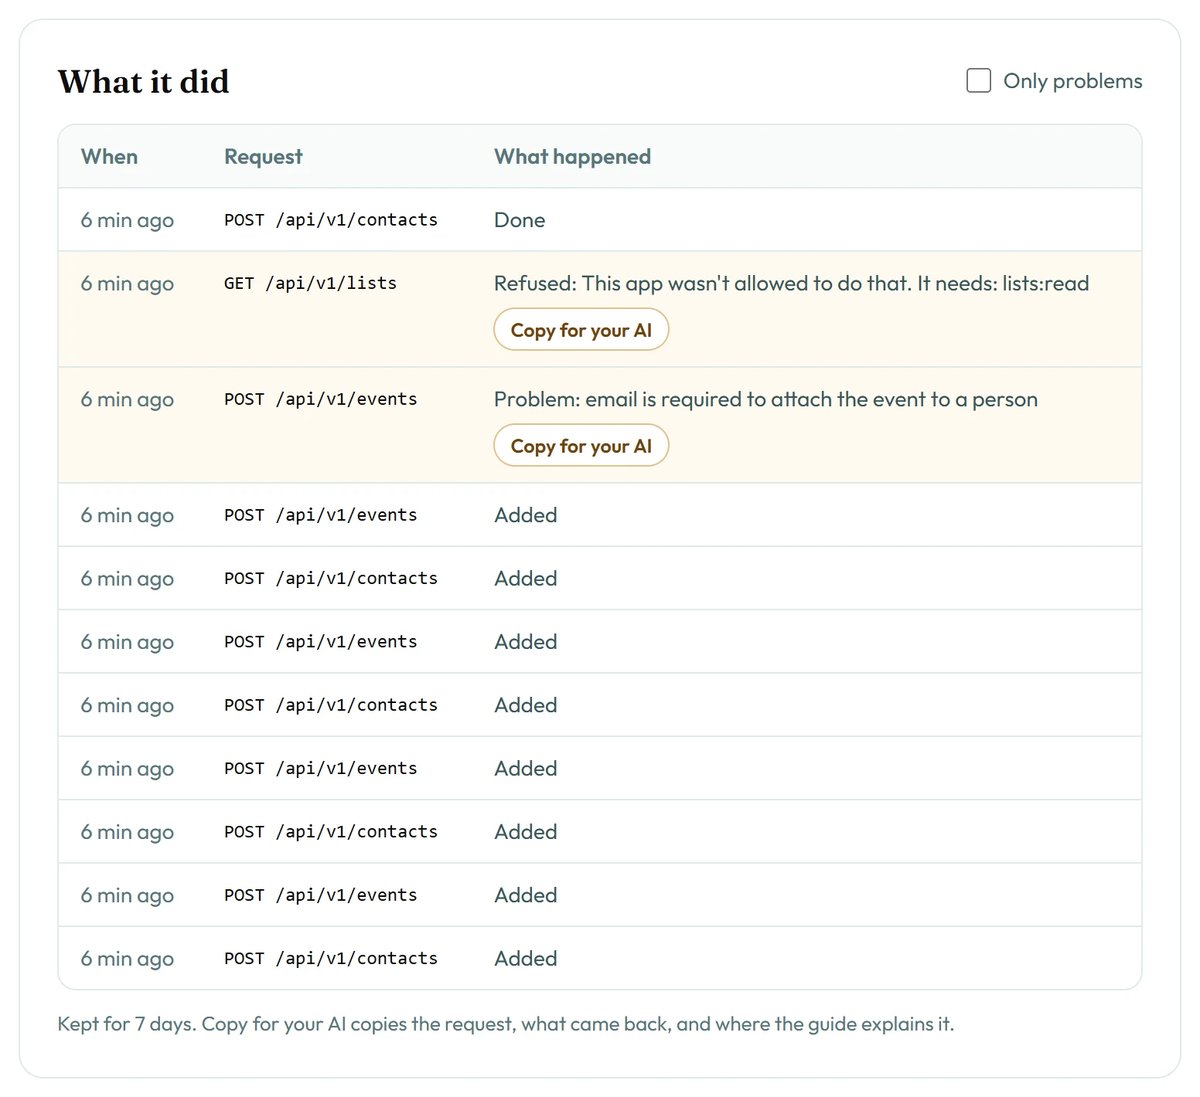Click the 'Problem: email is required' message
Viewport: 1200px width, 1097px height.
click(766, 399)
